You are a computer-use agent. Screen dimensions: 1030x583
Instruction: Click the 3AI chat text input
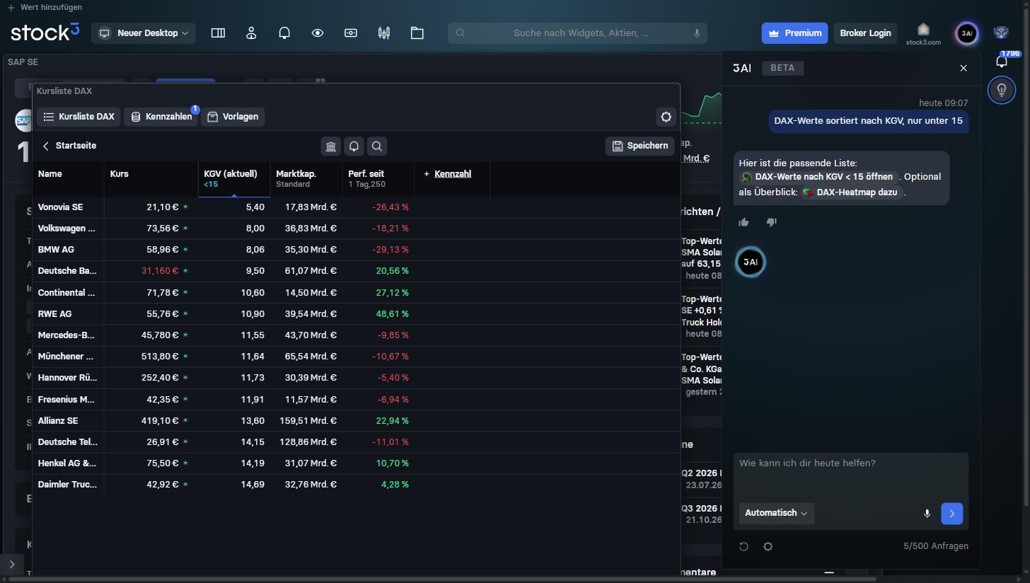[x=850, y=474]
